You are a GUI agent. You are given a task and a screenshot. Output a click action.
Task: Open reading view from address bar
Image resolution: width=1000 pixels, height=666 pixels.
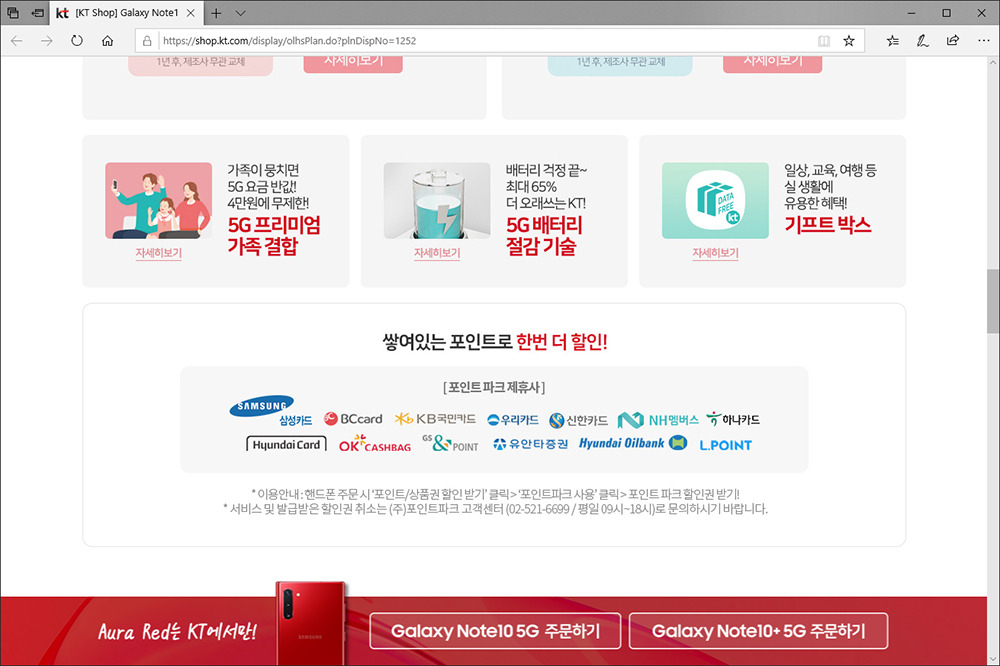tap(824, 41)
